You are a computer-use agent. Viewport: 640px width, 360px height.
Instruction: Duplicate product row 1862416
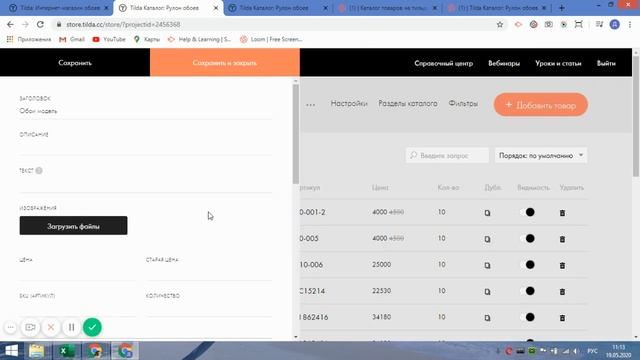tap(487, 318)
